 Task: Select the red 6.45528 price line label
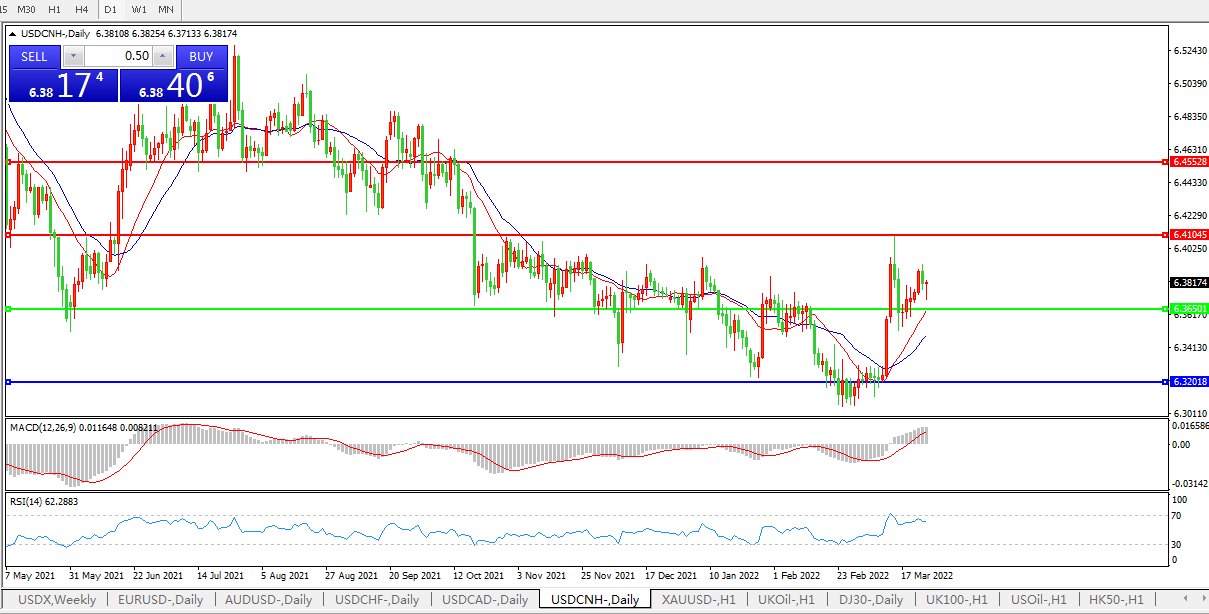(x=1189, y=161)
